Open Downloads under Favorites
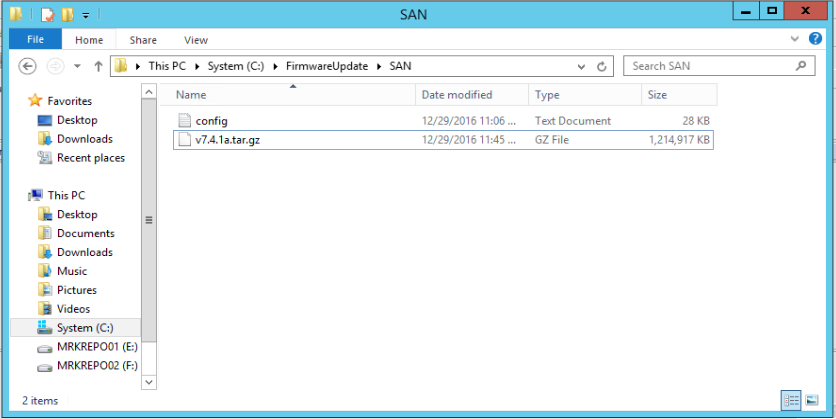This screenshot has height=419, width=836. (x=85, y=139)
